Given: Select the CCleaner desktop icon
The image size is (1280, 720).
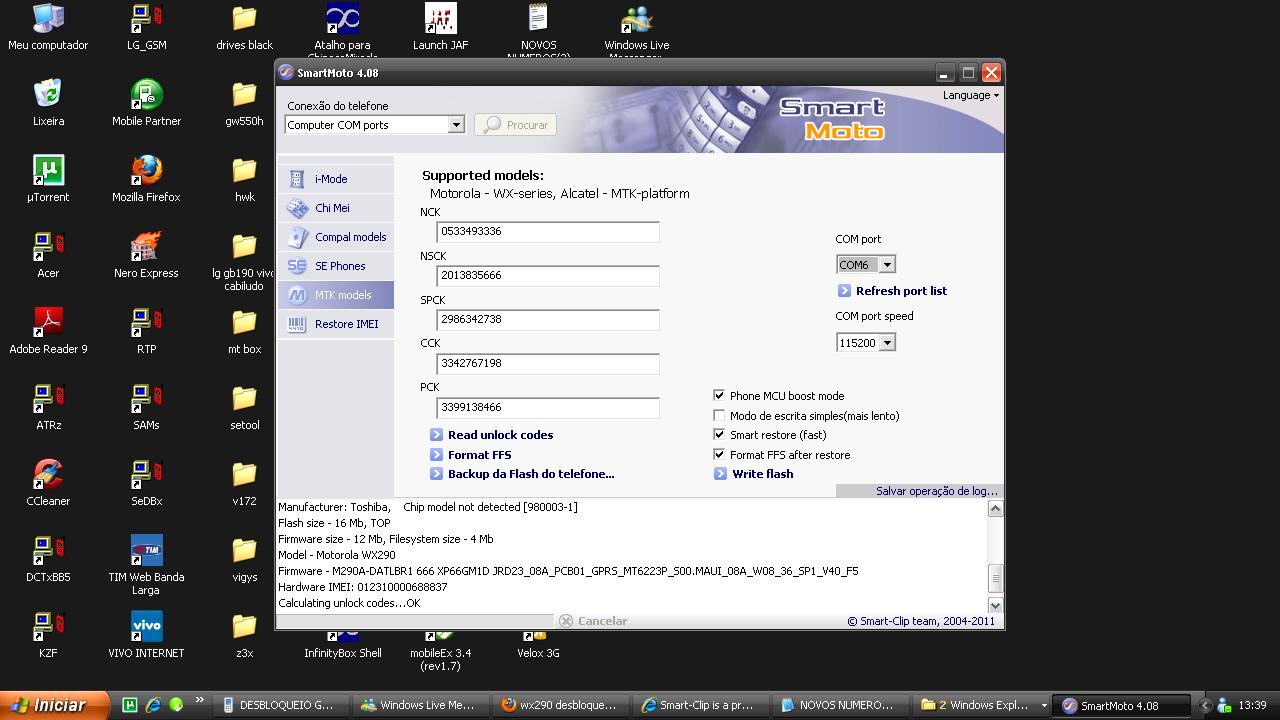Looking at the screenshot, I should pos(48,483).
